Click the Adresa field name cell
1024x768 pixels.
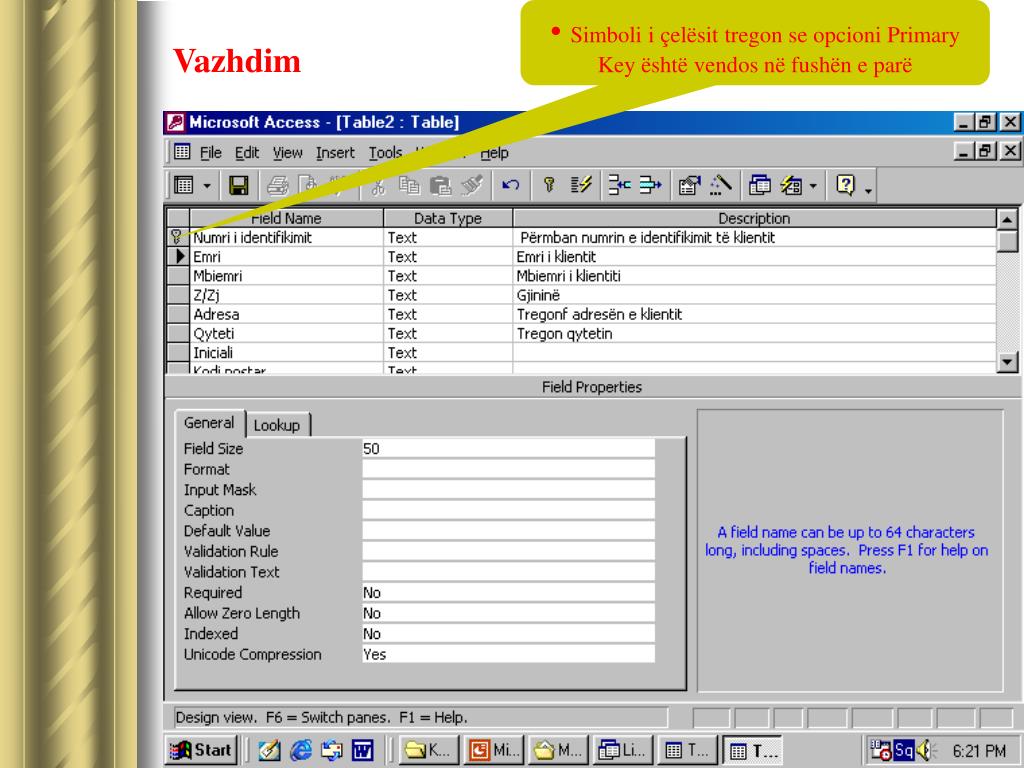(287, 314)
